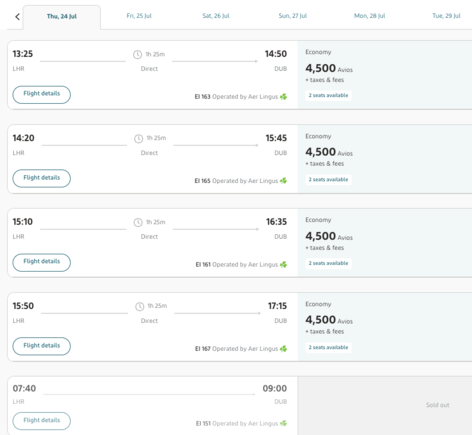This screenshot has height=435, width=472.
Task: Show Flight details for the 15:10 flight
Action: [x=42, y=262]
